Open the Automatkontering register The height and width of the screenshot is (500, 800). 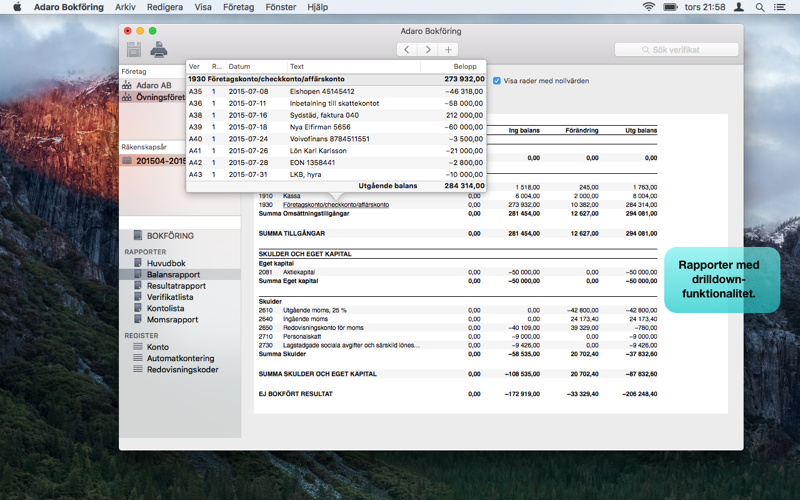click(180, 358)
